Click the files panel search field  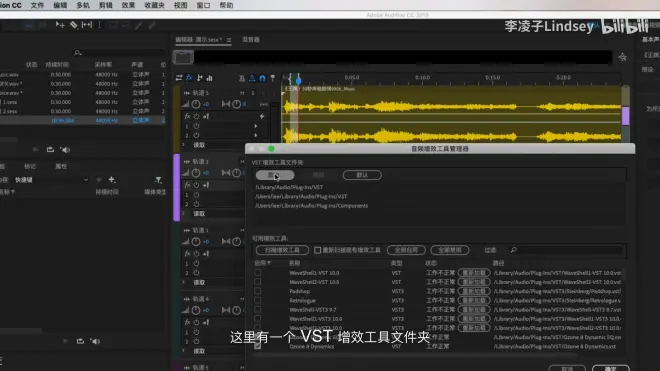pyautogui.click(x=120, y=53)
